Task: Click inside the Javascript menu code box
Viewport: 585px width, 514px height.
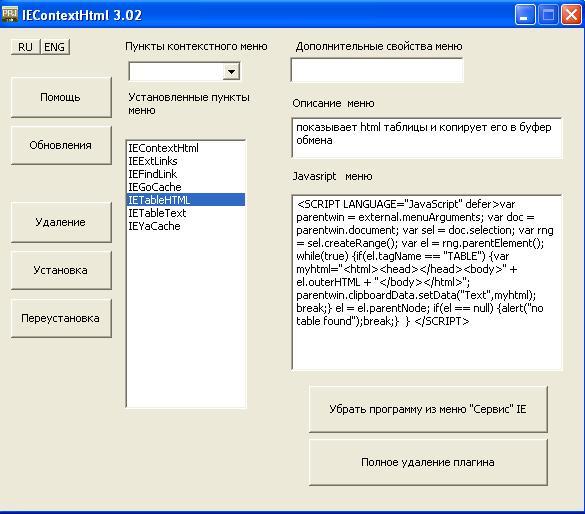Action: click(x=427, y=282)
